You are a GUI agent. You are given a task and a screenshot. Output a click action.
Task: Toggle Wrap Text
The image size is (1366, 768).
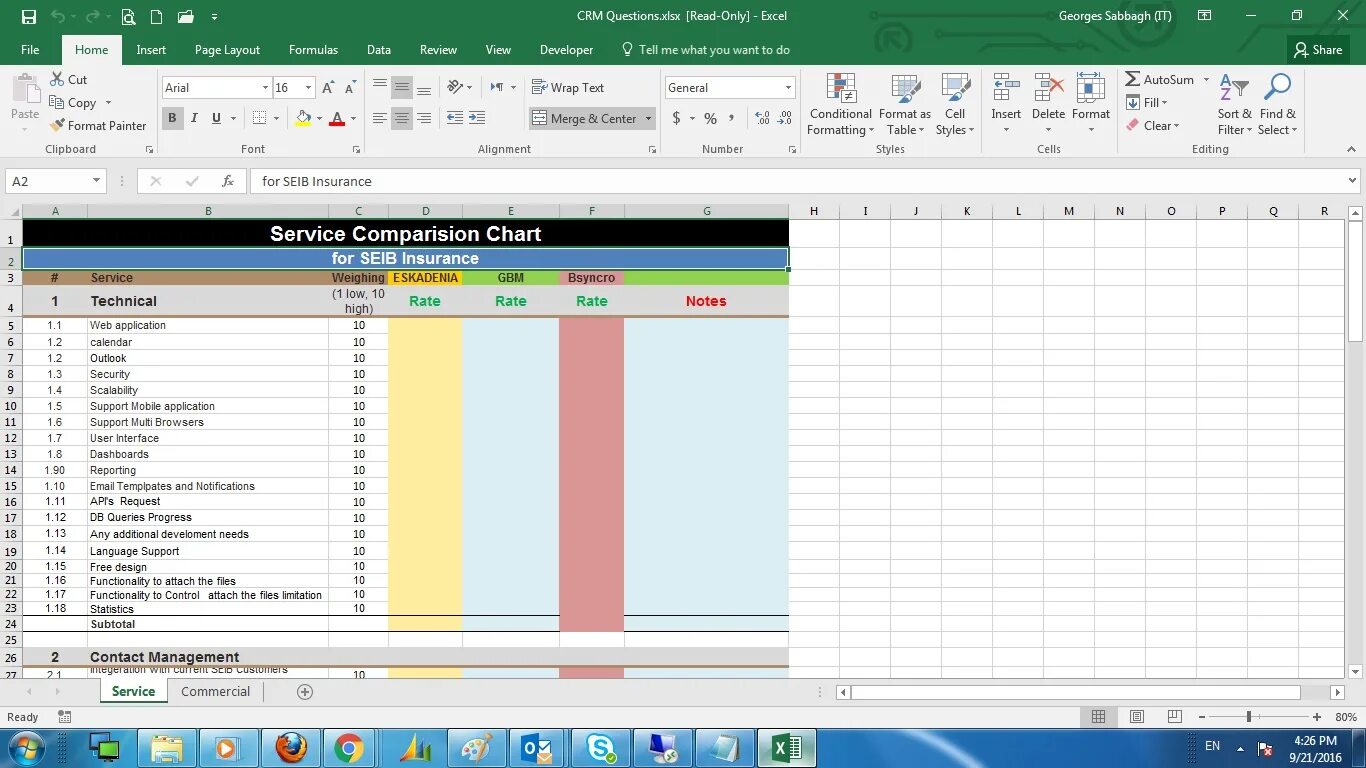click(x=568, y=88)
